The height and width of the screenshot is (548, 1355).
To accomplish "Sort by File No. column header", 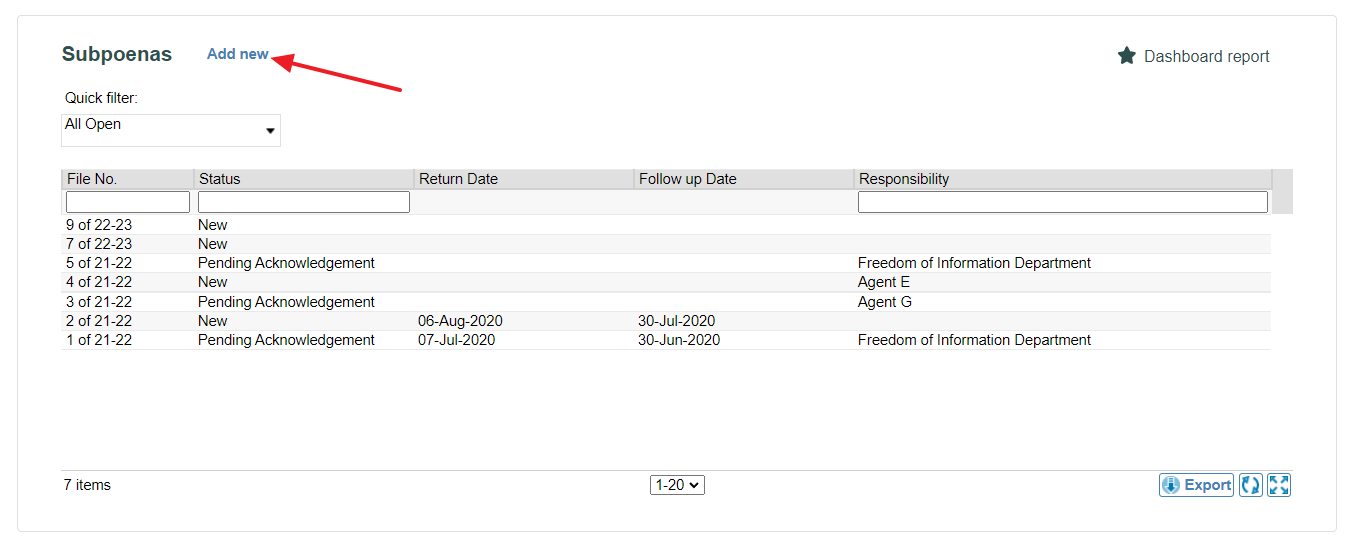I will [x=92, y=179].
